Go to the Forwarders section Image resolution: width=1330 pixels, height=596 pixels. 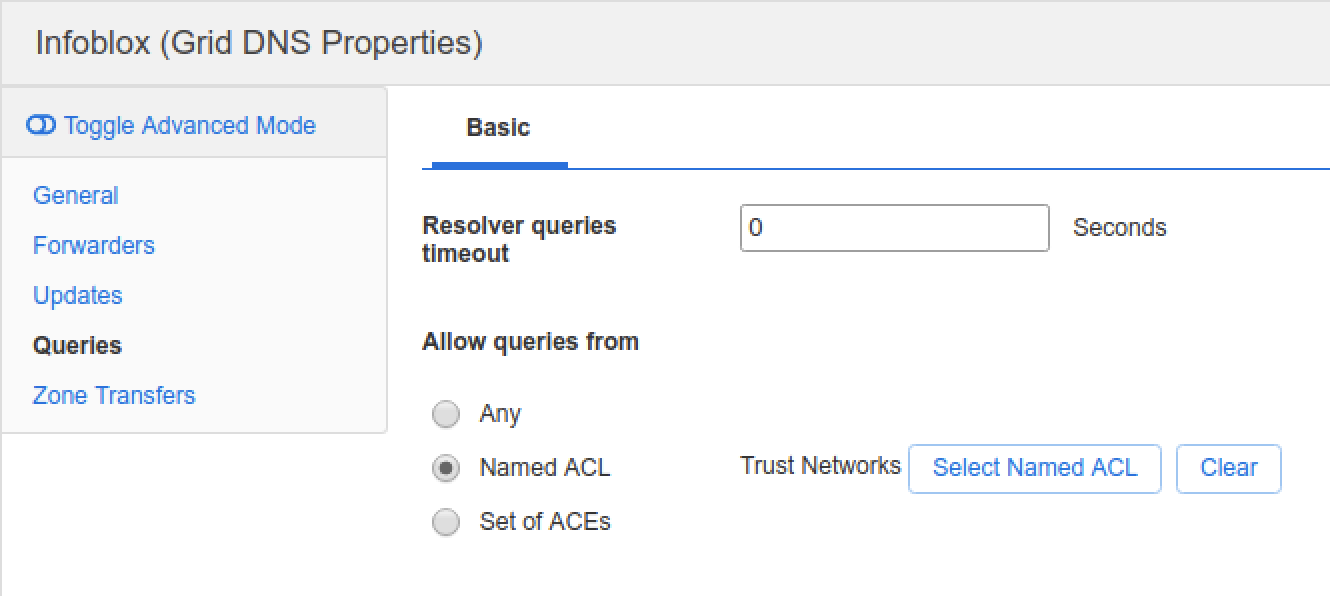(94, 246)
